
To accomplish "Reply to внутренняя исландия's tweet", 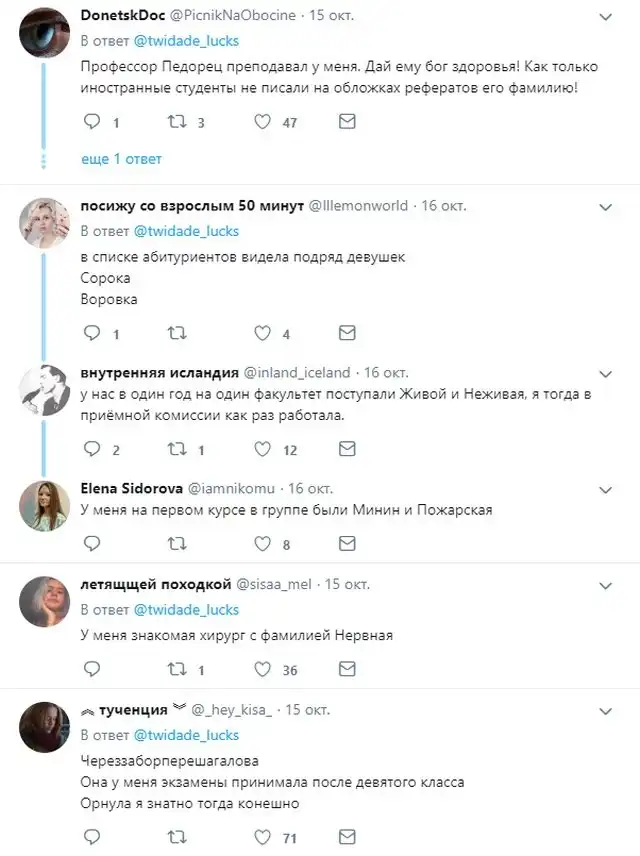I will [x=91, y=450].
